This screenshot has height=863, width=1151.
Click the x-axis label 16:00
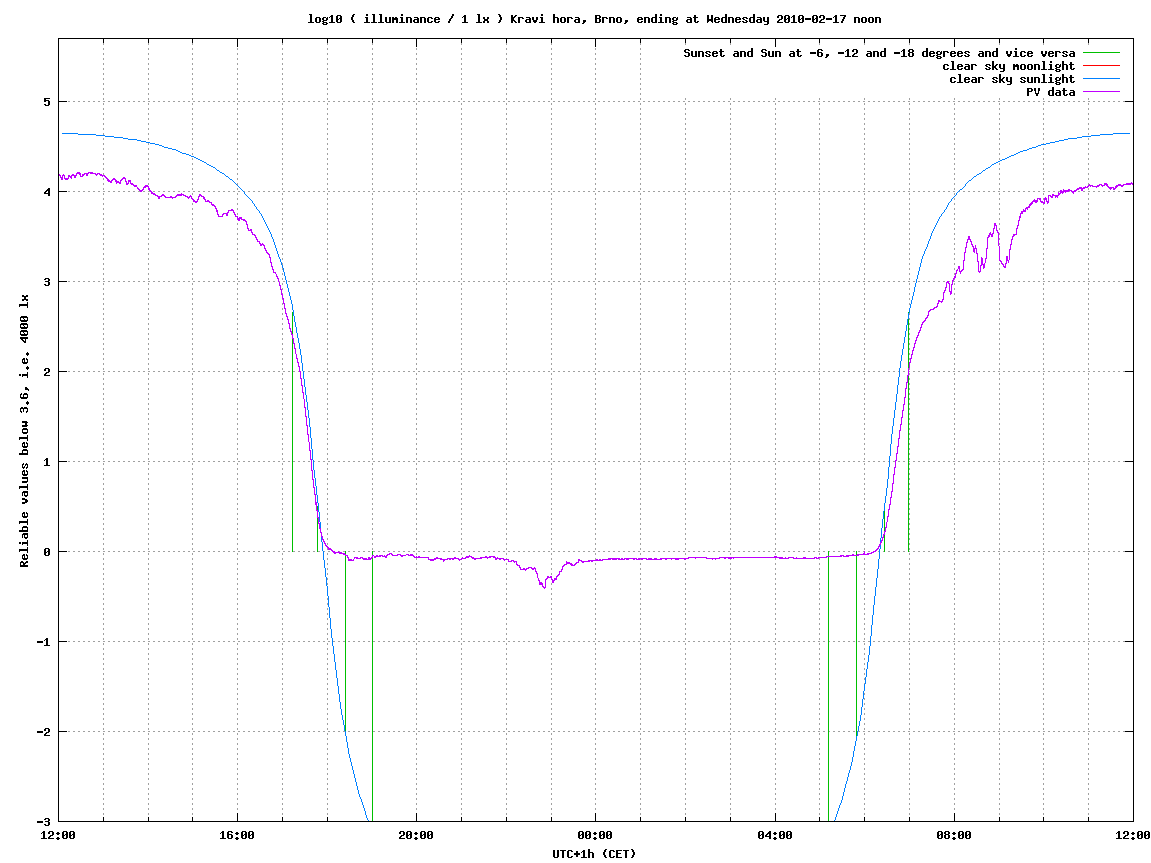coord(237,836)
